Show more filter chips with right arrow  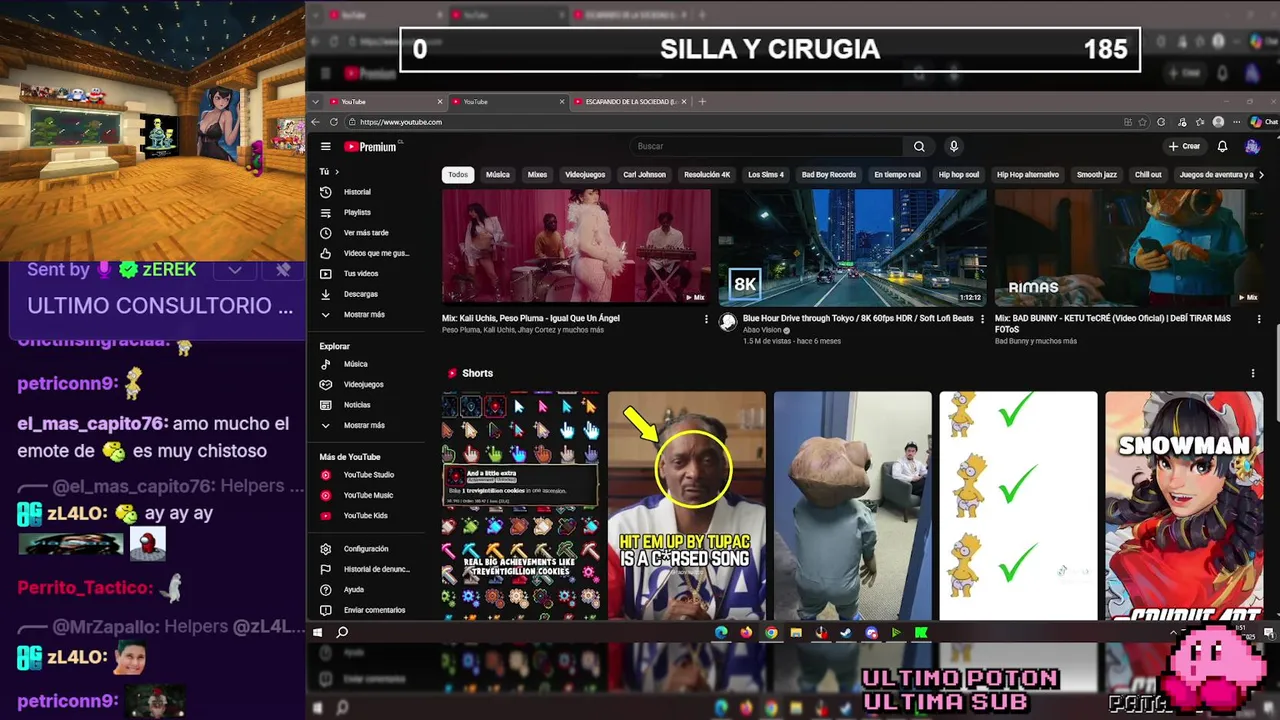click(1260, 175)
